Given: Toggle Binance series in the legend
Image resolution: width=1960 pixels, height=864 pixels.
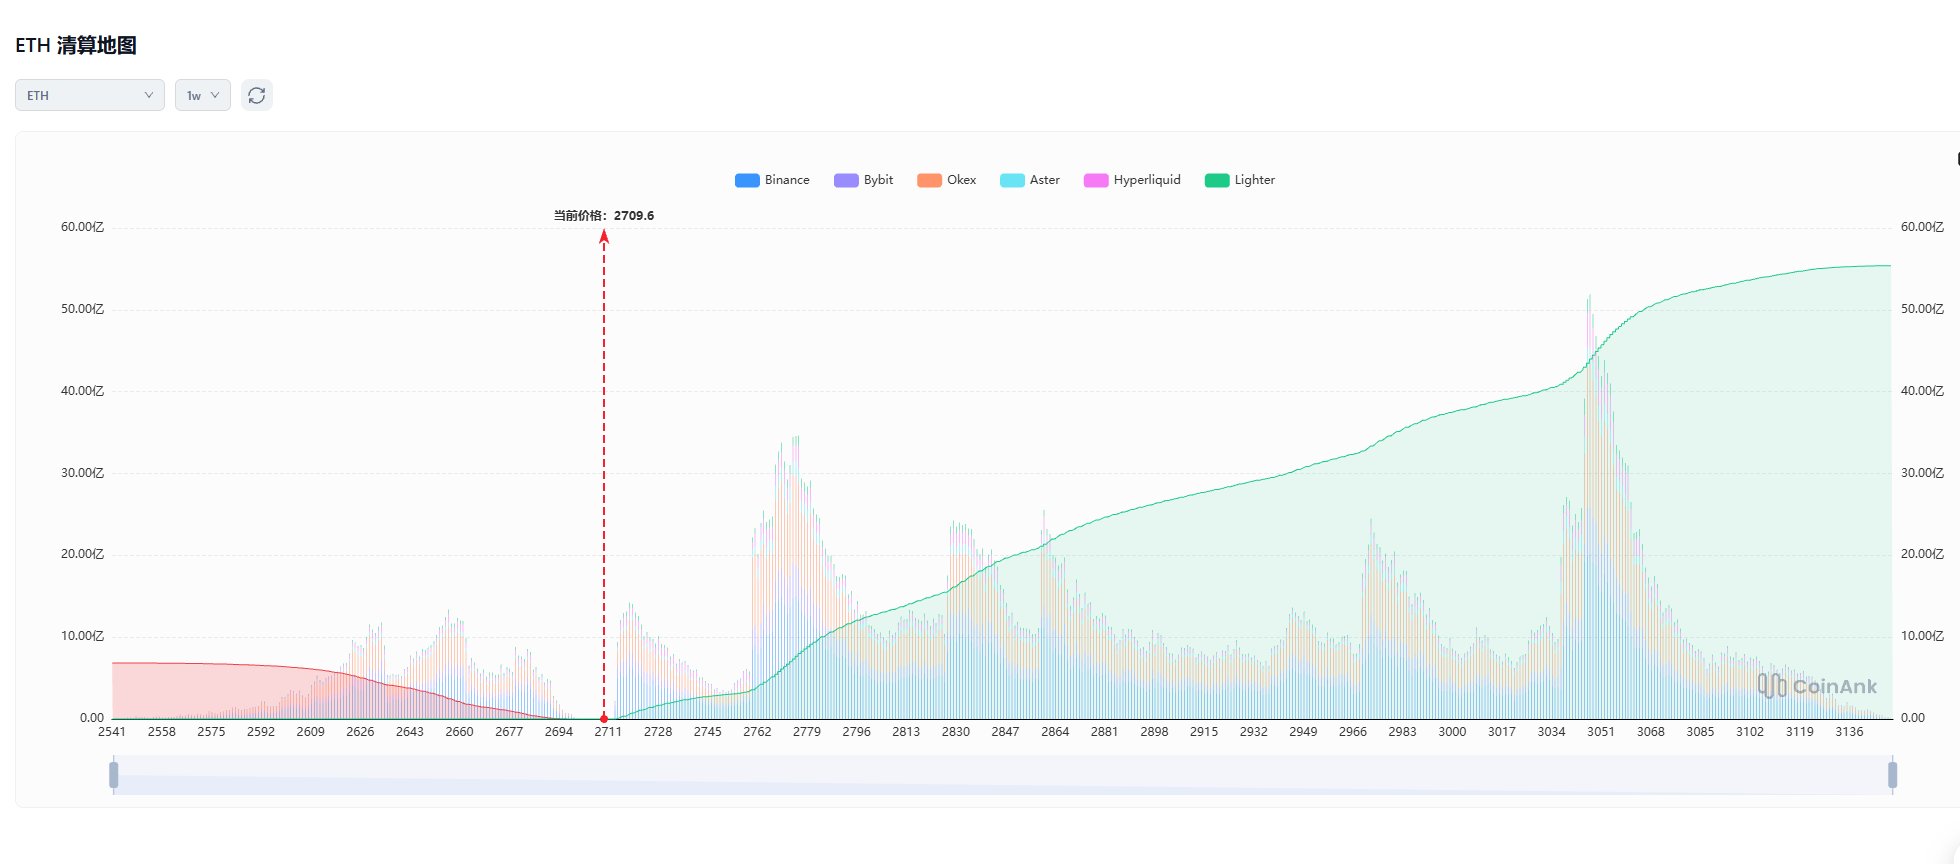Looking at the screenshot, I should [x=772, y=180].
